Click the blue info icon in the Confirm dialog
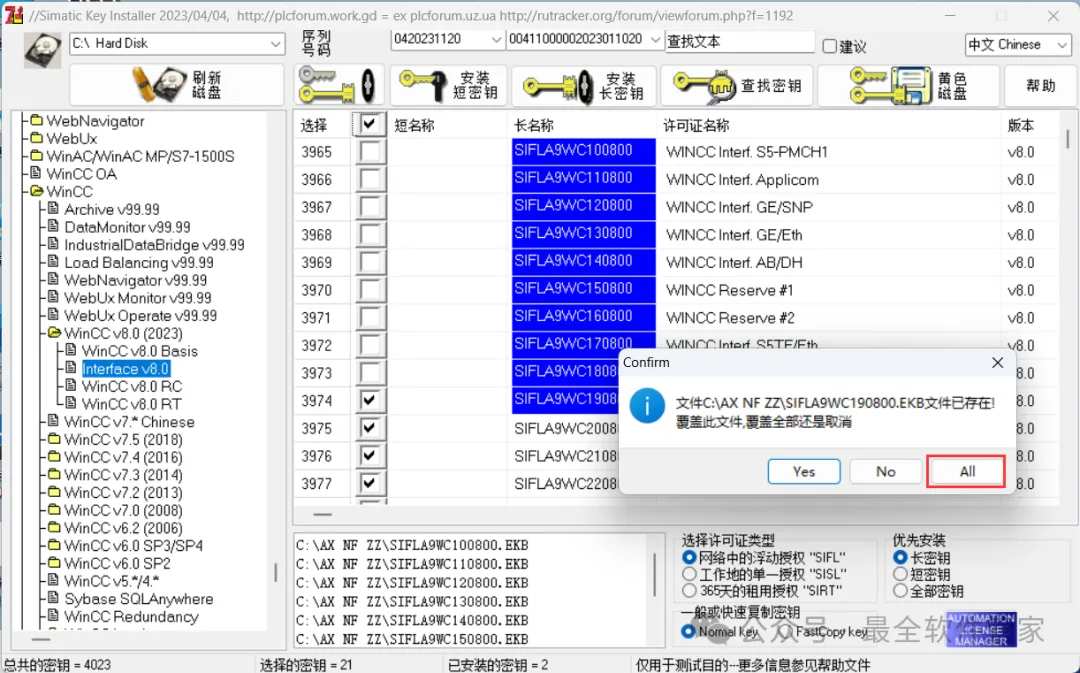Image resolution: width=1080 pixels, height=673 pixels. (x=647, y=406)
